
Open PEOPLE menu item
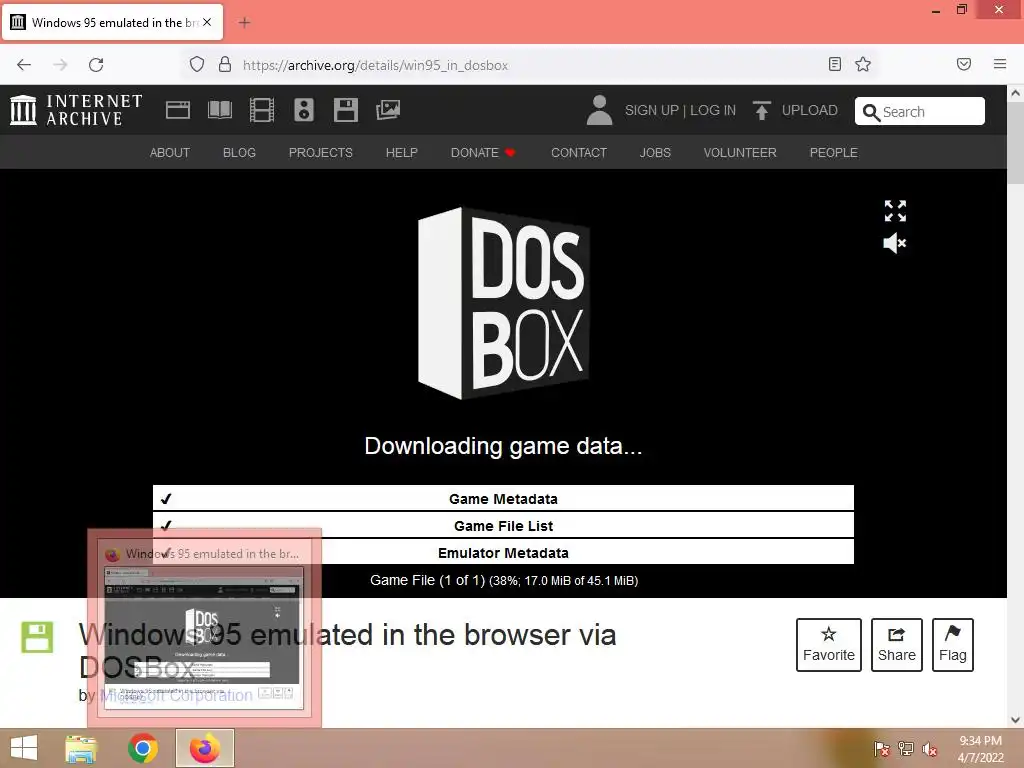833,152
